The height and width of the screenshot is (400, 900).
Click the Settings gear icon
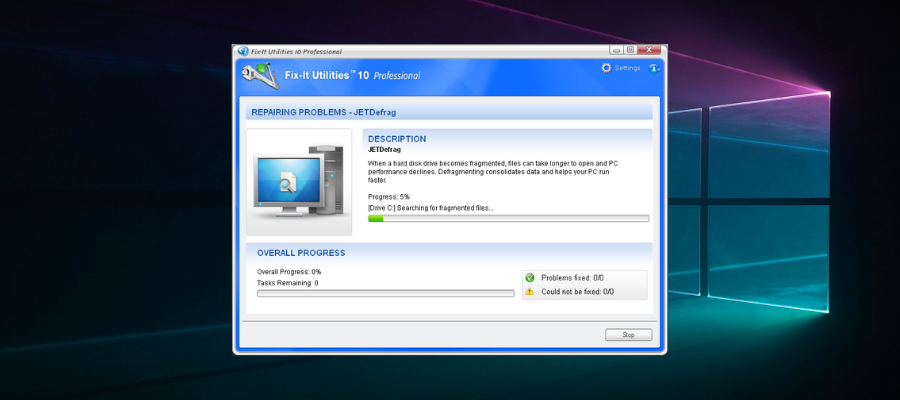pos(606,68)
